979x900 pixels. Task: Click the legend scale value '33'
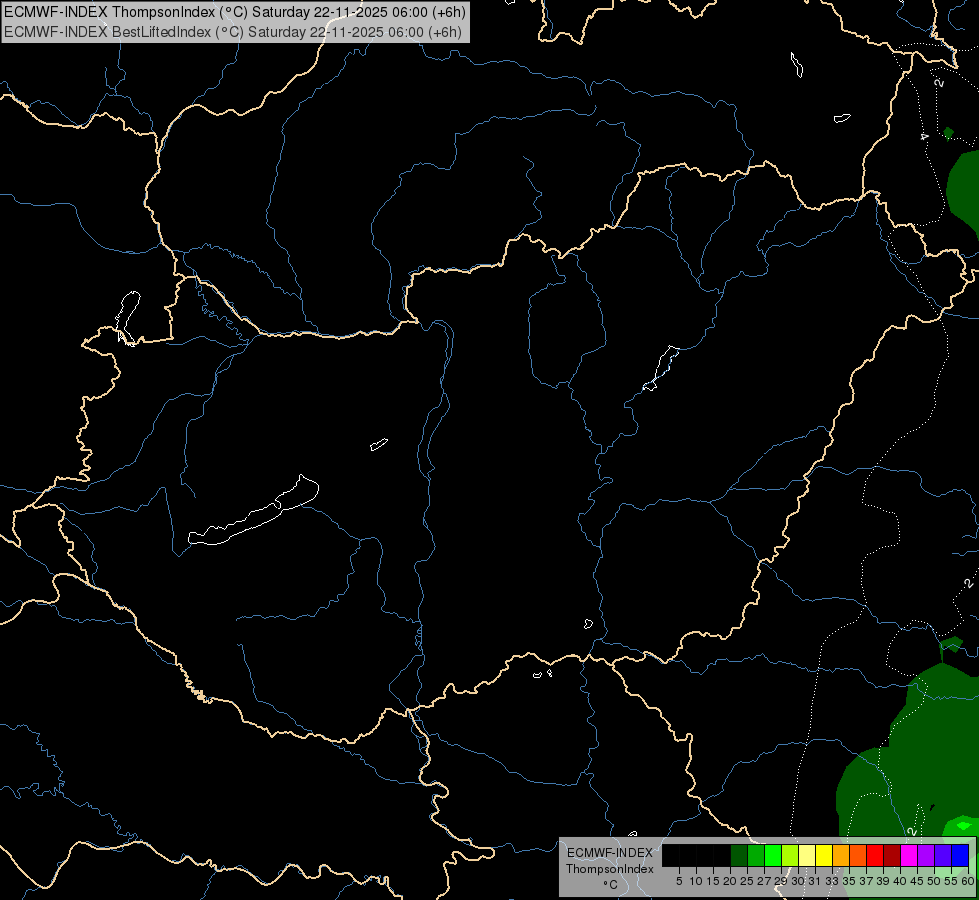click(832, 881)
